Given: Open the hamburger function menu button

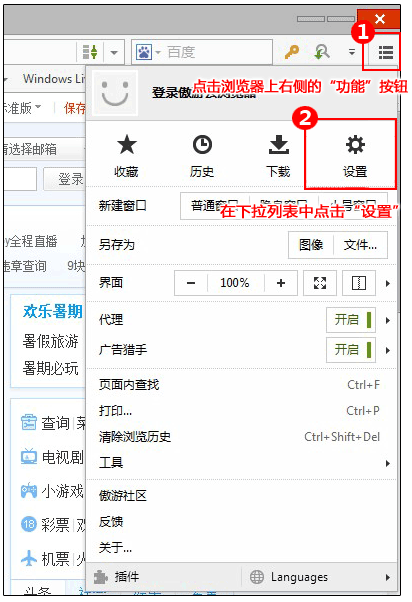Looking at the screenshot, I should tap(385, 53).
